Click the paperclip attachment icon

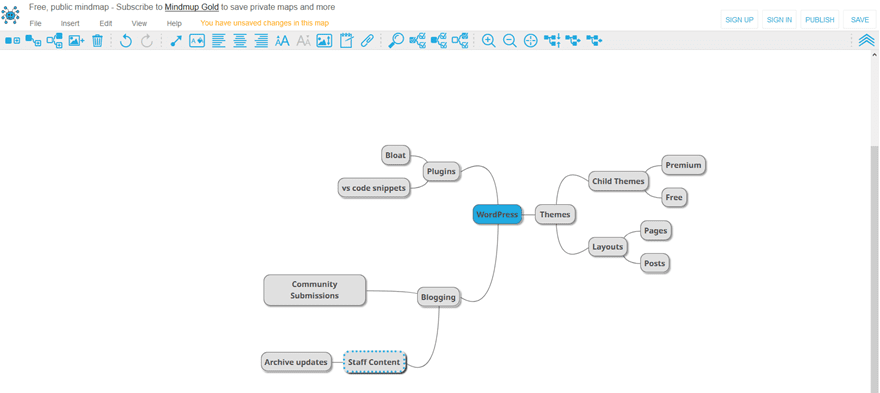click(366, 40)
